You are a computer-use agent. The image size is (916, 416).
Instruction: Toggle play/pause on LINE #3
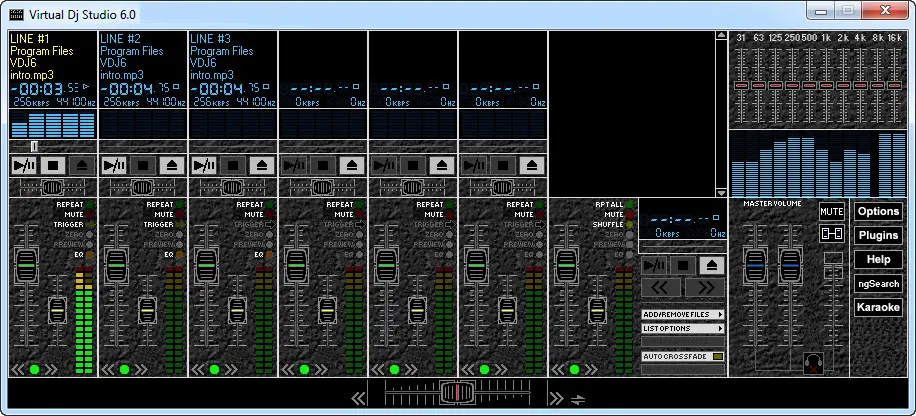[204, 165]
